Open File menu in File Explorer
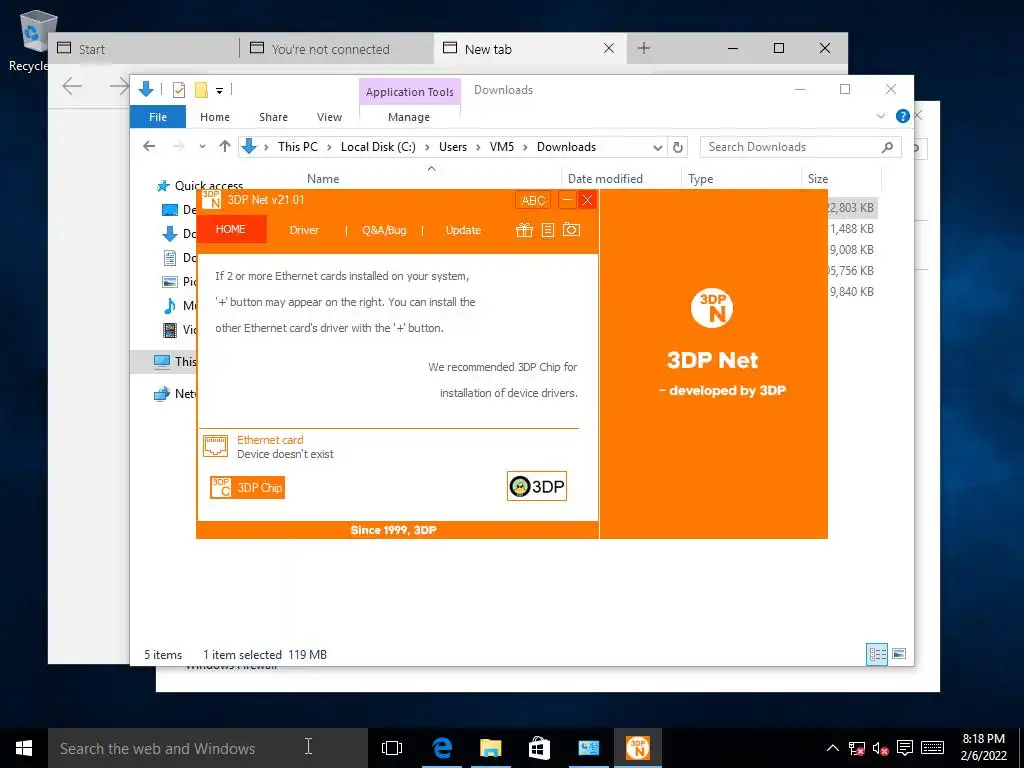 pyautogui.click(x=158, y=117)
